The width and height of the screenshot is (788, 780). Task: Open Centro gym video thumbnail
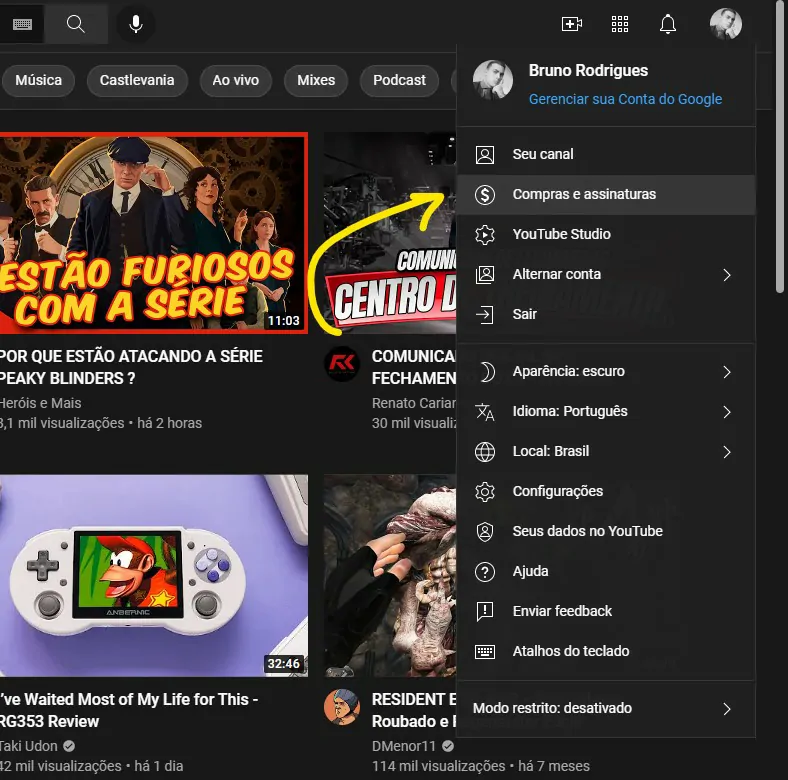(390, 233)
